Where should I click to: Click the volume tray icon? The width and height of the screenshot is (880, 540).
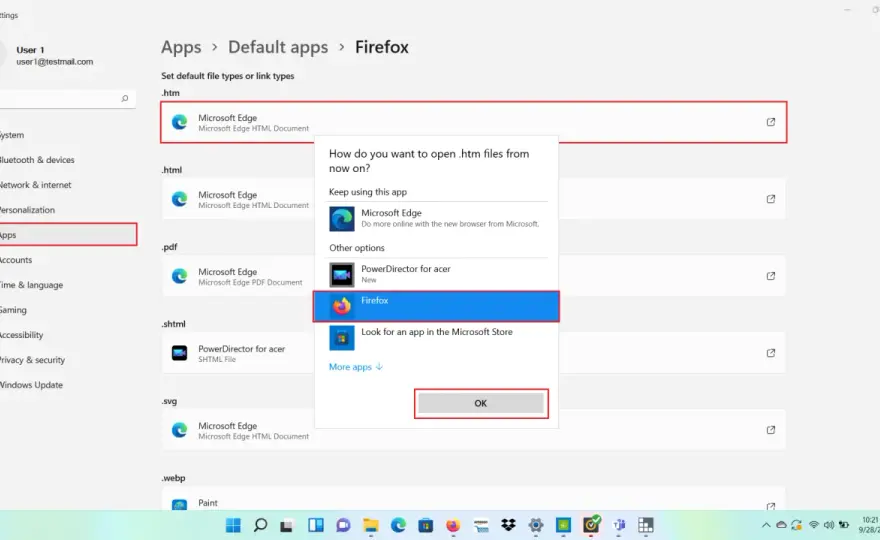pos(828,525)
